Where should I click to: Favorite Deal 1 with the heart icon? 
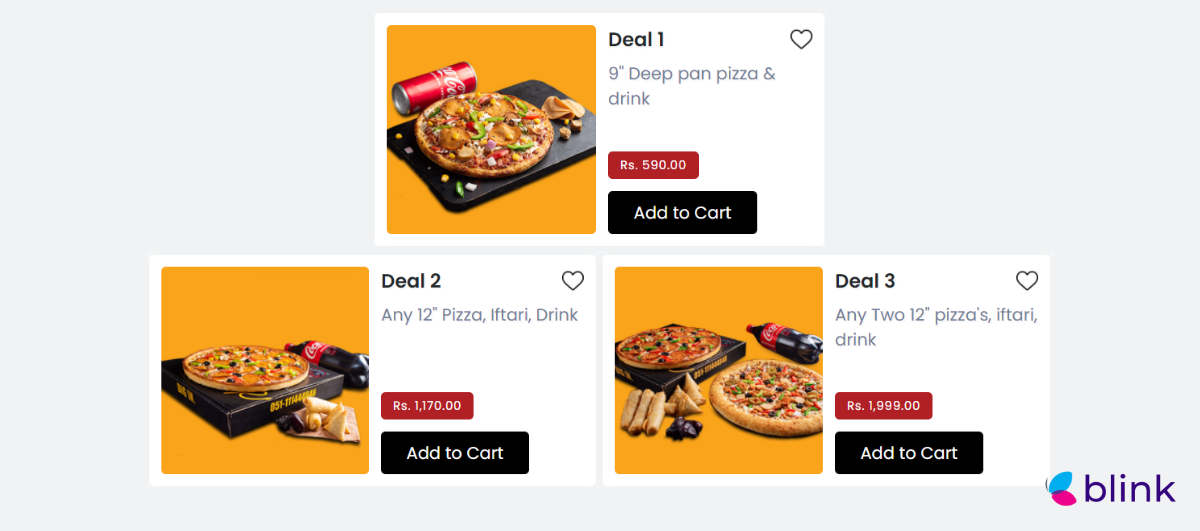pyautogui.click(x=801, y=40)
